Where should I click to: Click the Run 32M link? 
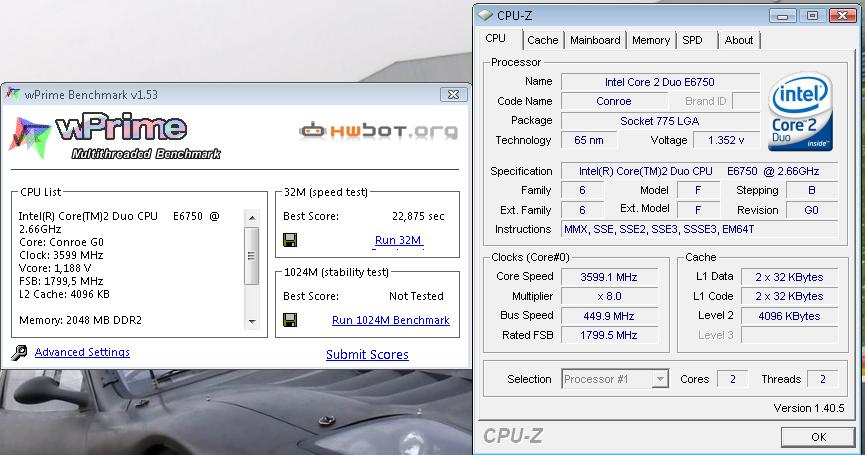pyautogui.click(x=398, y=240)
